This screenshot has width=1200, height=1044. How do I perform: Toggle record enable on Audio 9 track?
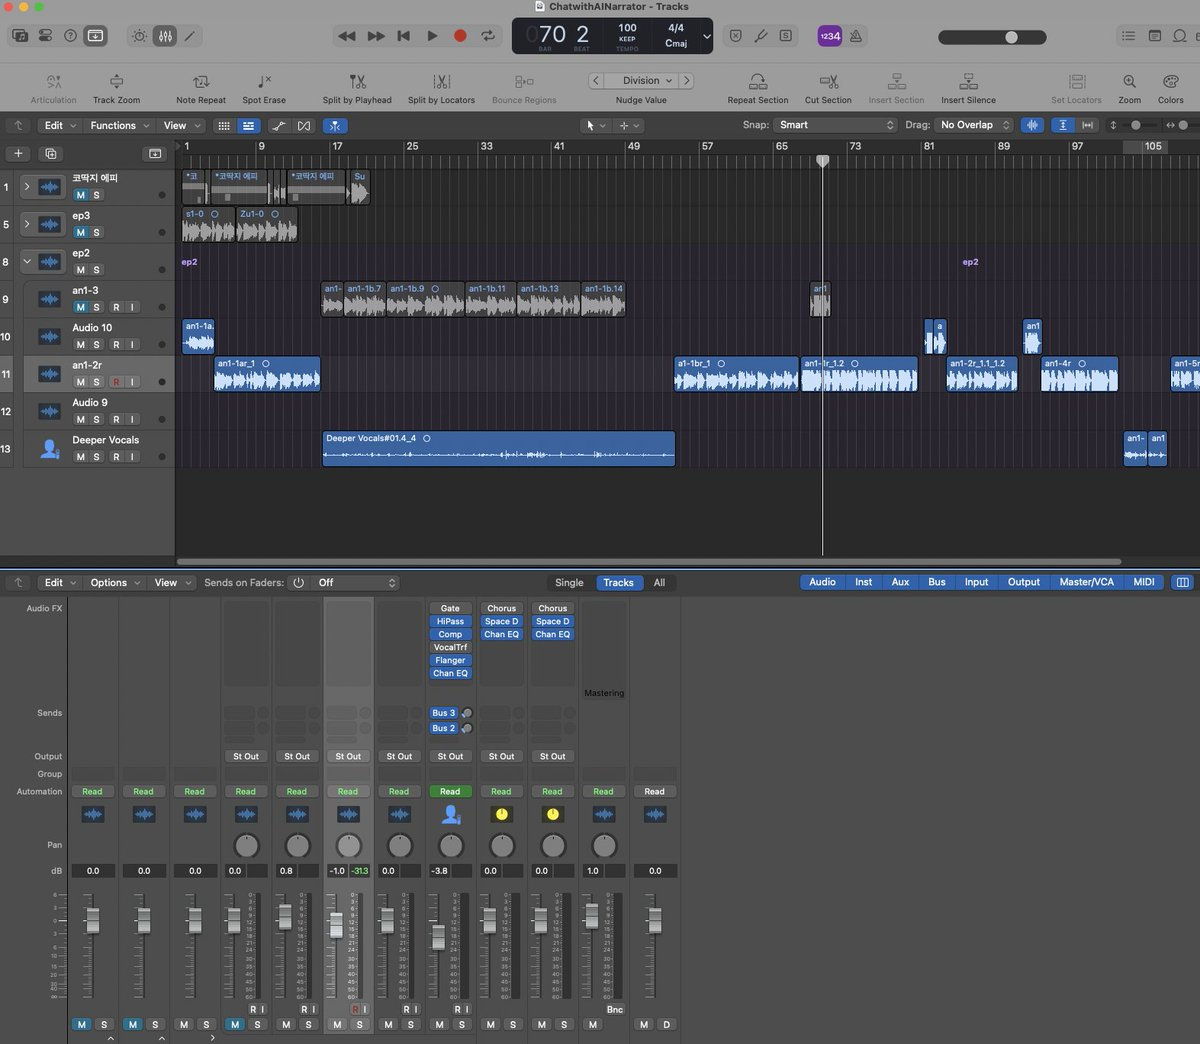[x=116, y=420]
